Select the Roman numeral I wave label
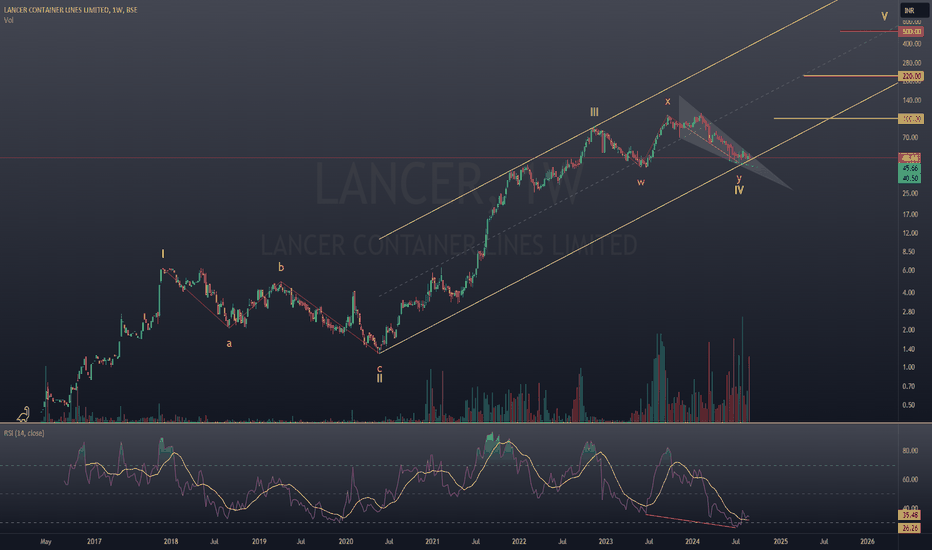Screen dimensions: 932x550 163,254
